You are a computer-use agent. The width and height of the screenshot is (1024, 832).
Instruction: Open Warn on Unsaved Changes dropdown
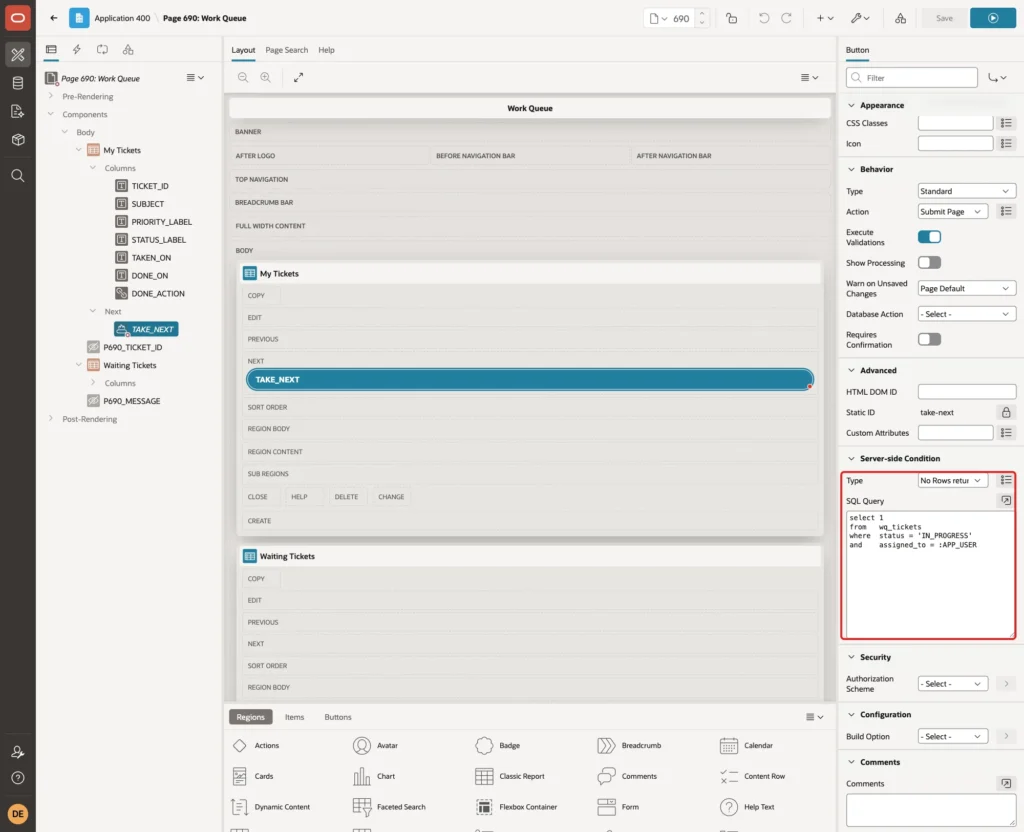point(967,288)
